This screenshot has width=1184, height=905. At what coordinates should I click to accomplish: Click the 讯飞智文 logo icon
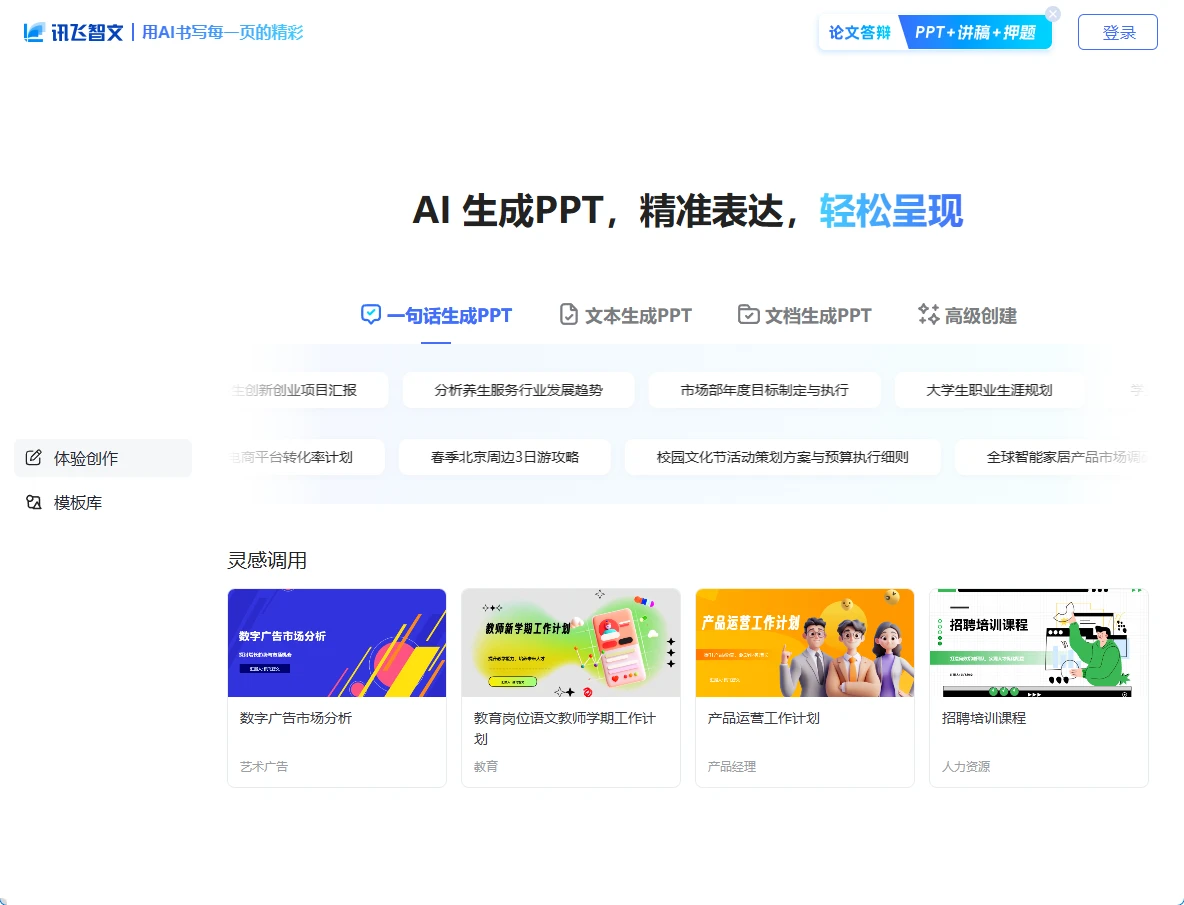[x=35, y=32]
